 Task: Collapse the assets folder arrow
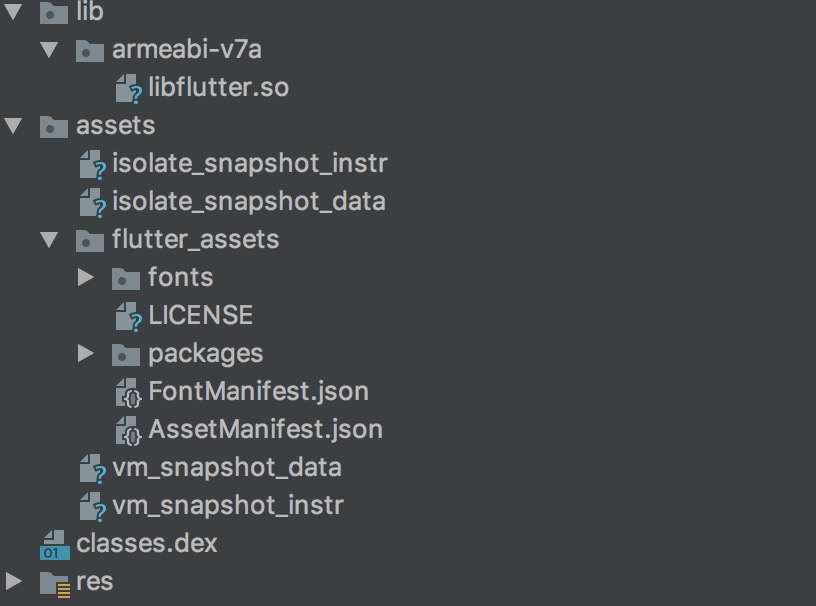point(13,126)
